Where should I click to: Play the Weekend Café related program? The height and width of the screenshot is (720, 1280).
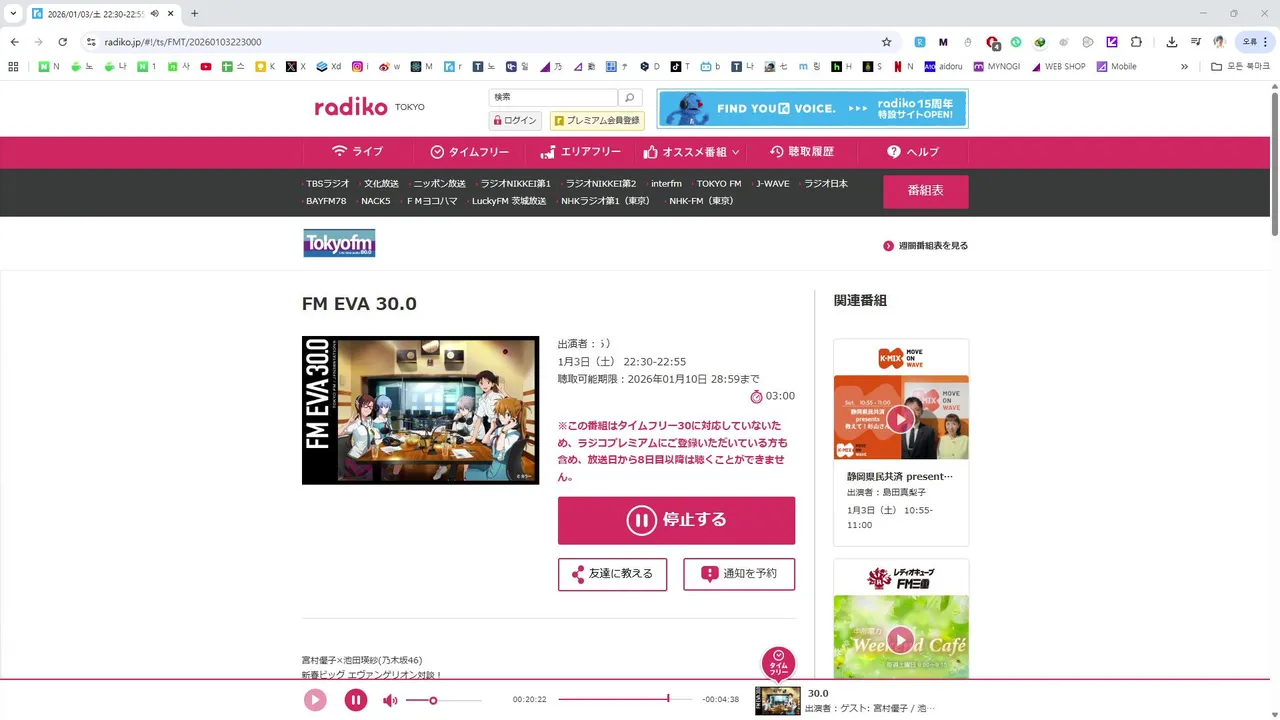point(901,639)
